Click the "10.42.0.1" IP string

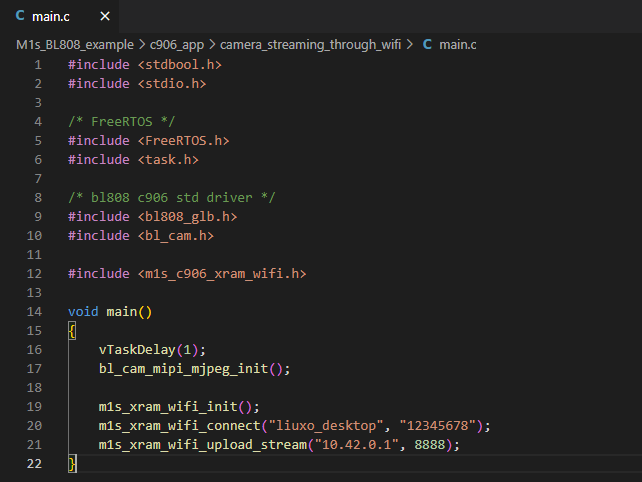point(357,445)
